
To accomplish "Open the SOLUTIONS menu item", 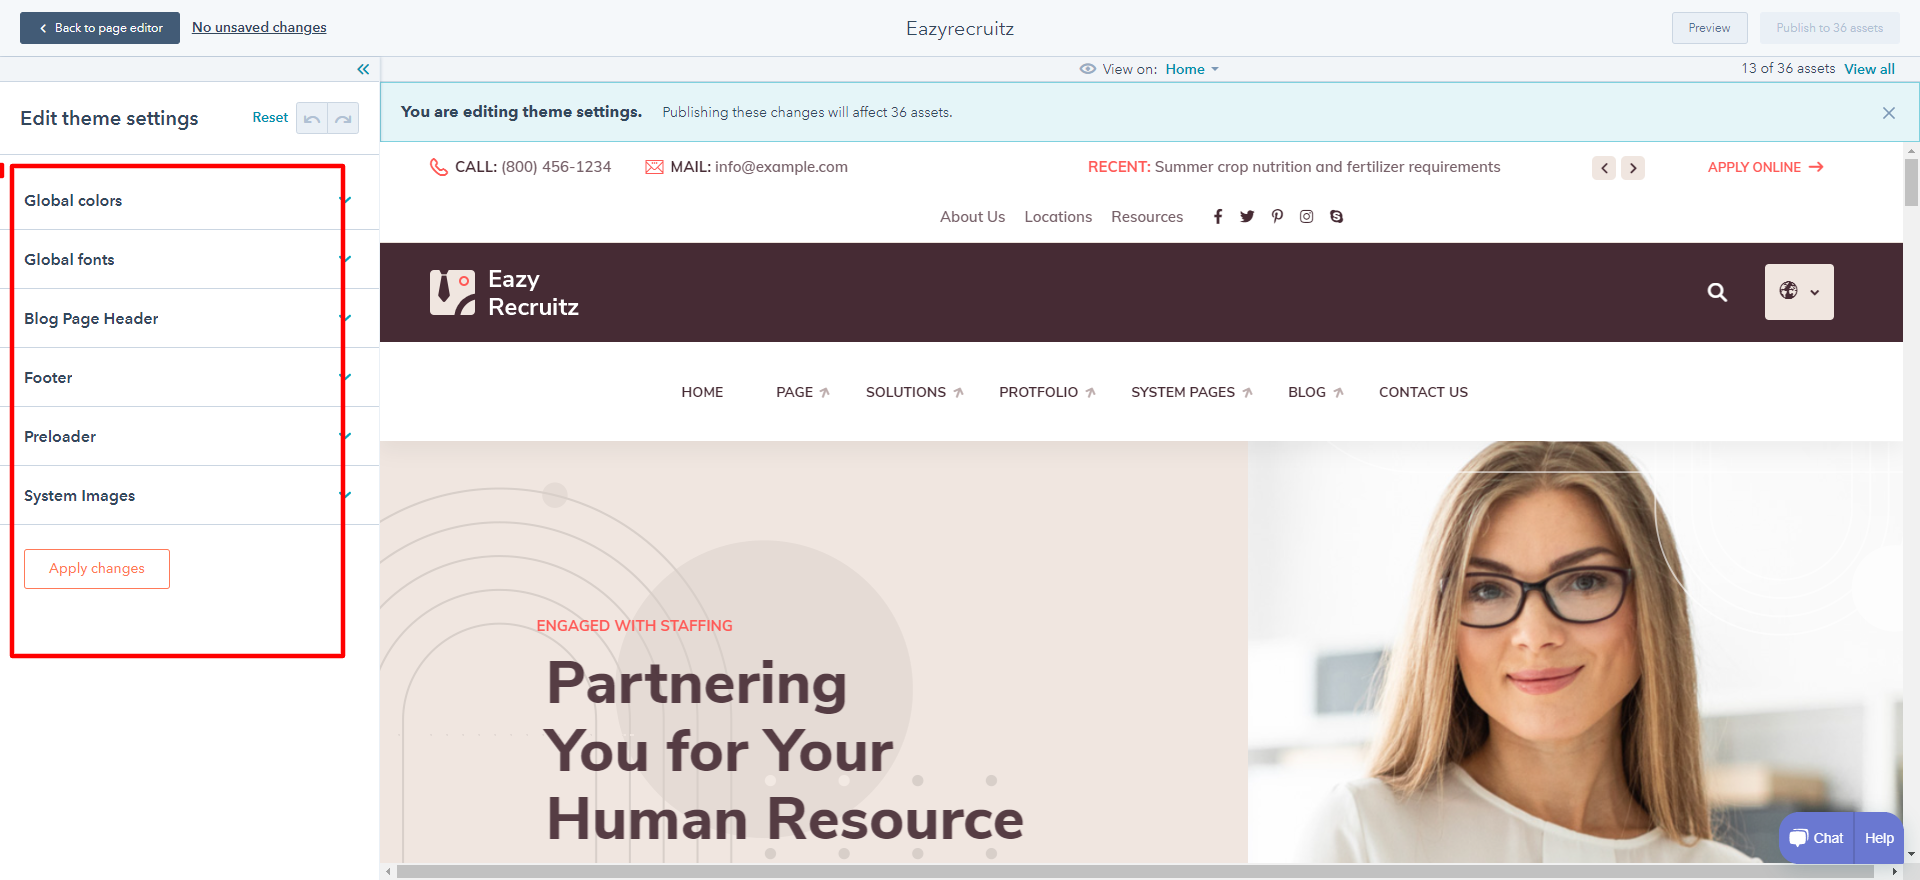I will pyautogui.click(x=914, y=392).
